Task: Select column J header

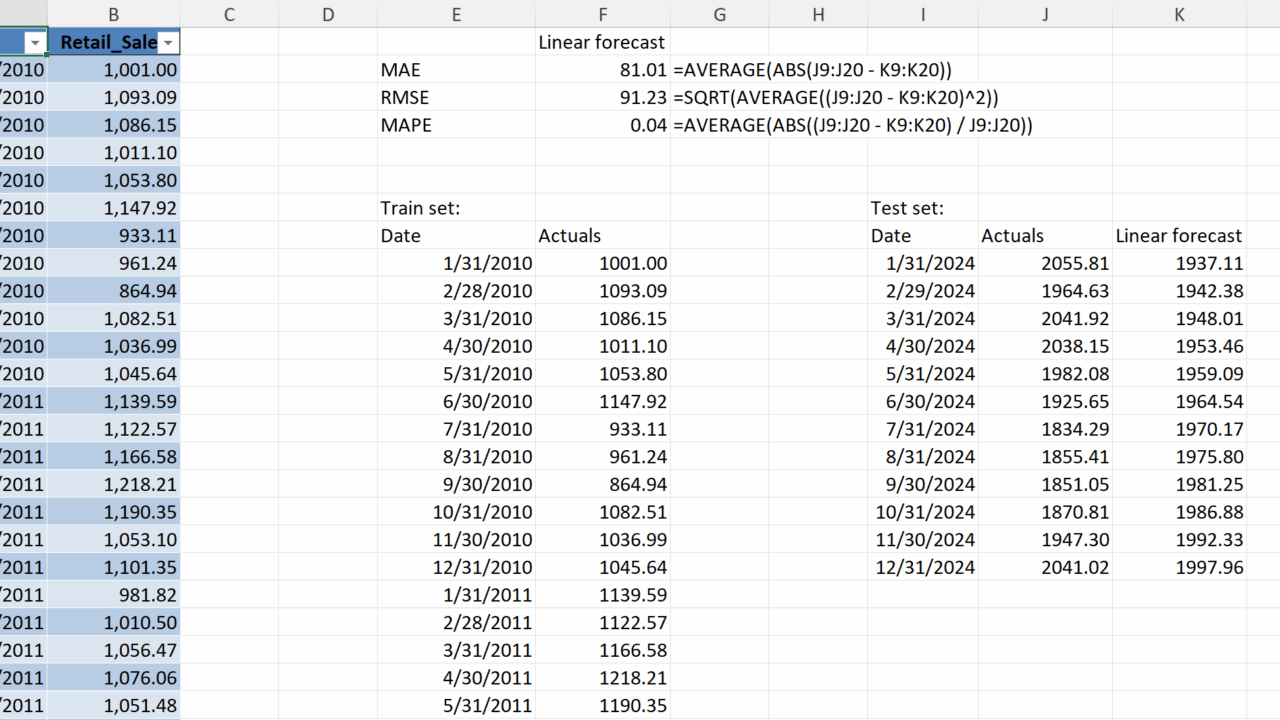Action: pyautogui.click(x=1045, y=14)
